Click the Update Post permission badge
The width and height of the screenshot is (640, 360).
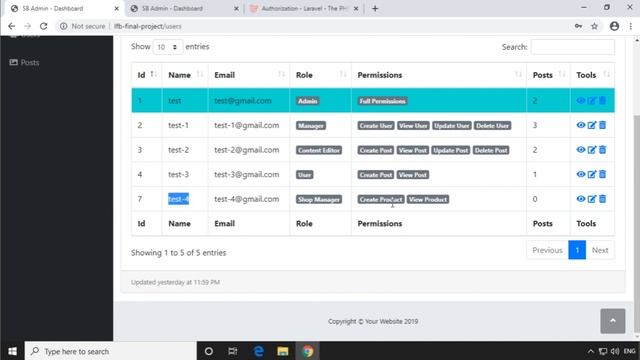pyautogui.click(x=451, y=150)
